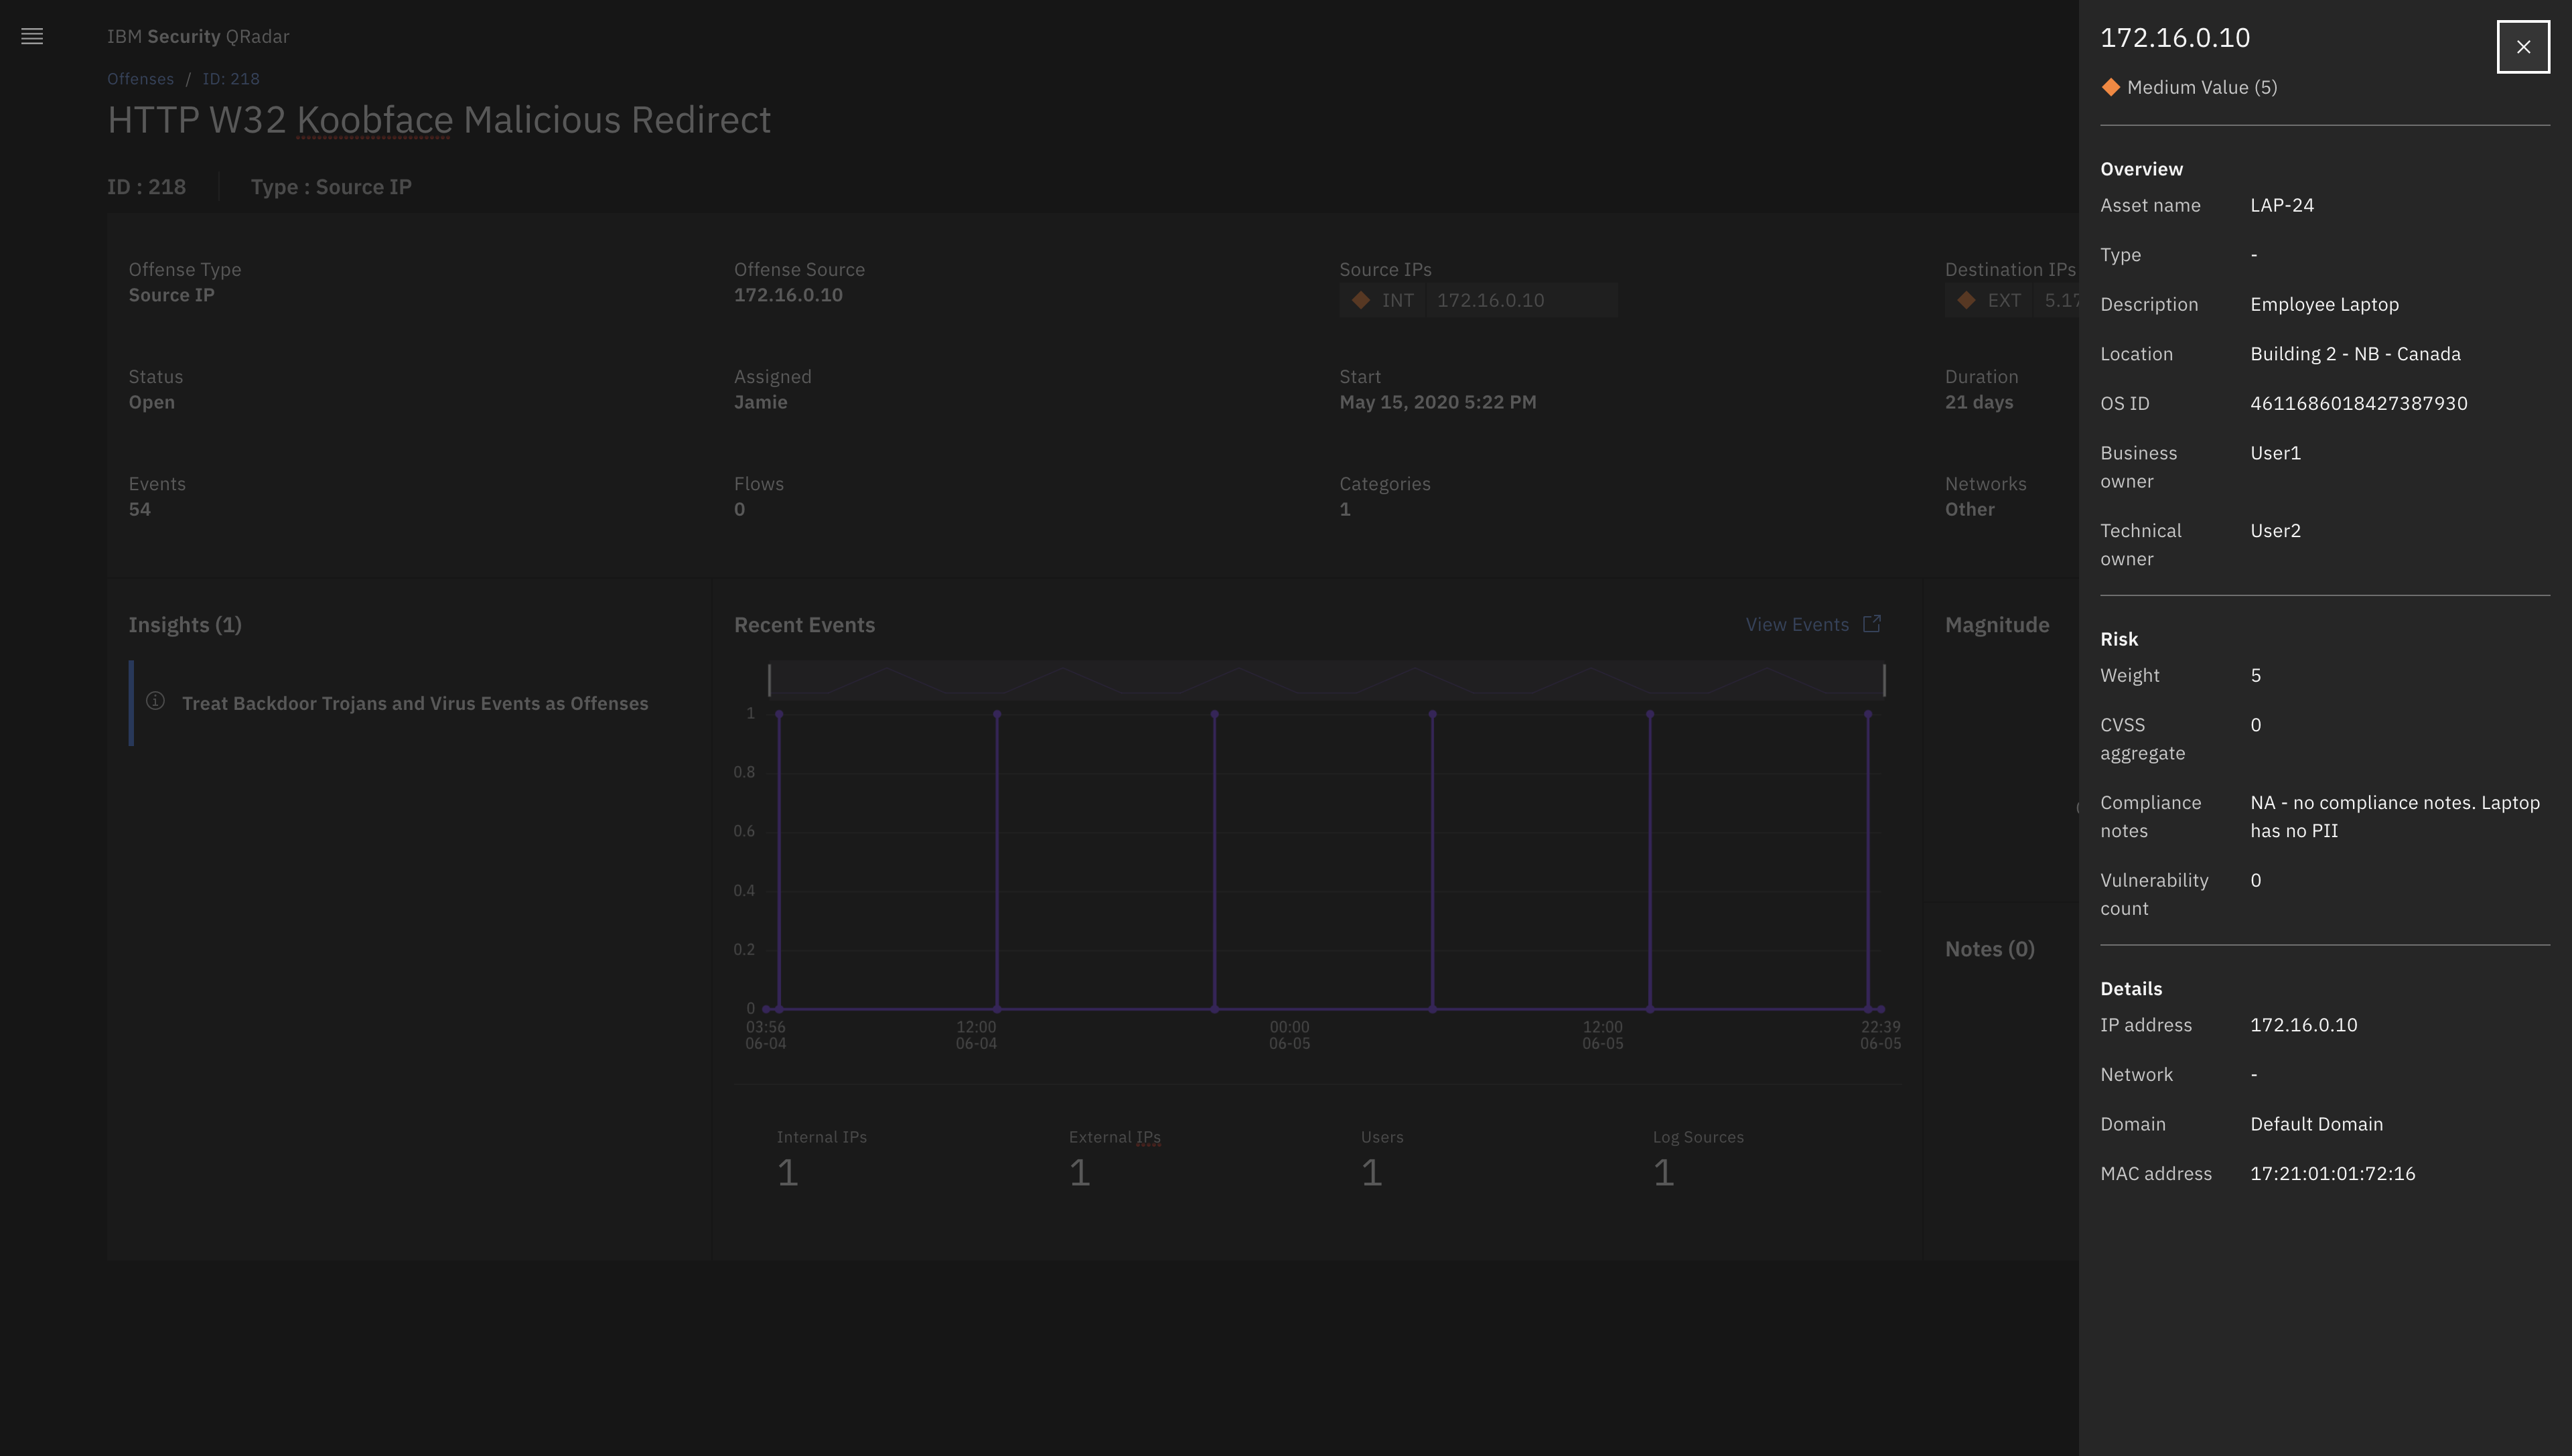Click the MAC address value 17:21:01:01:72:16
2572x1456 pixels.
coord(2332,1174)
